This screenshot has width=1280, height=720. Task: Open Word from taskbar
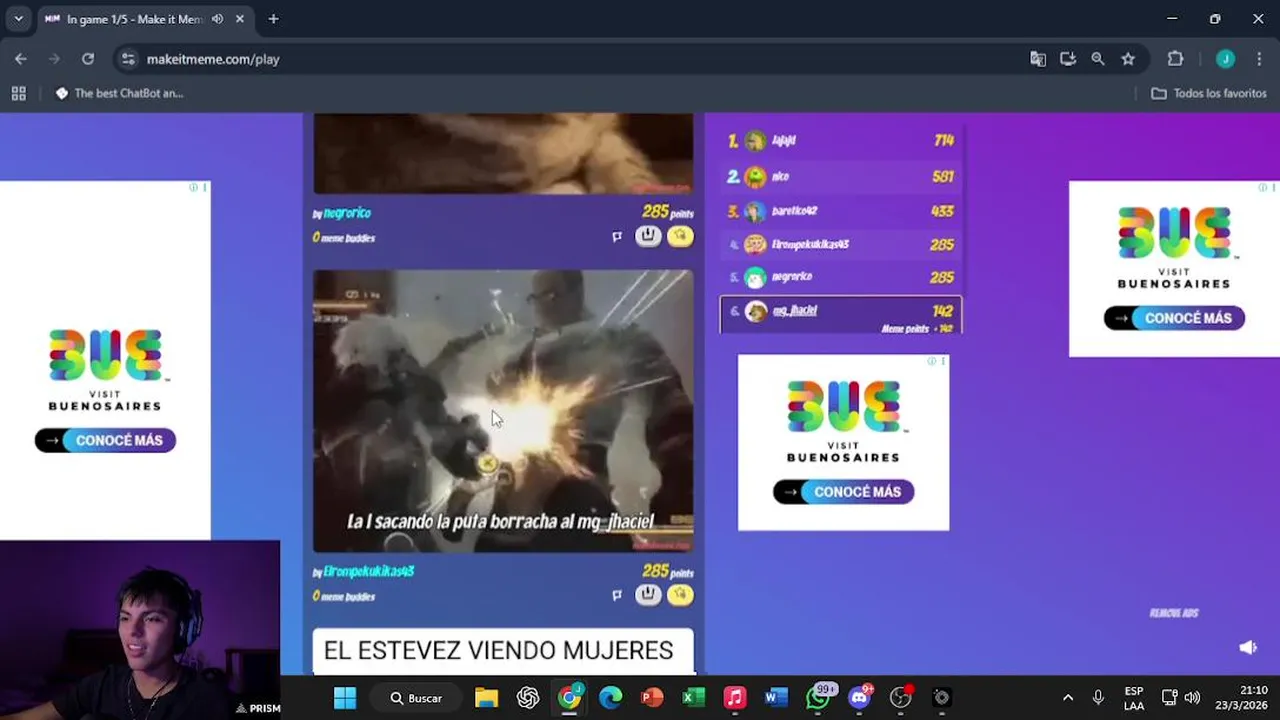tap(776, 698)
